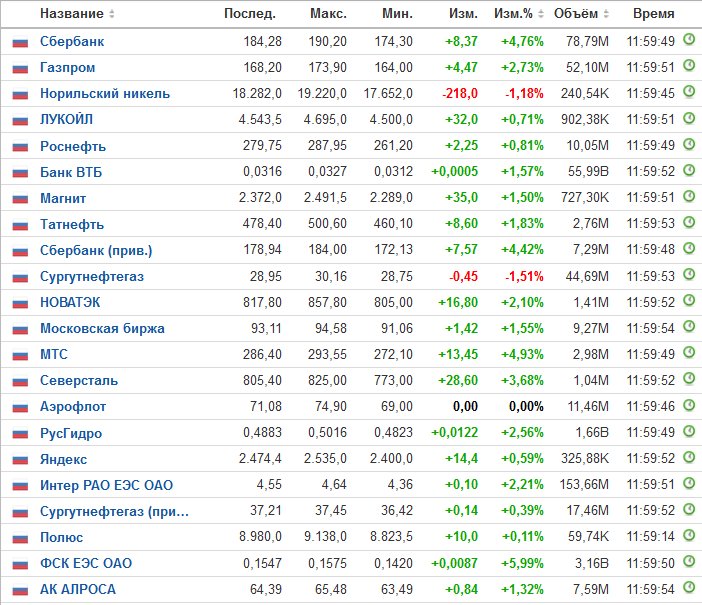The height and width of the screenshot is (605, 702).
Task: Open the РусГидро stock link
Action: click(x=71, y=433)
